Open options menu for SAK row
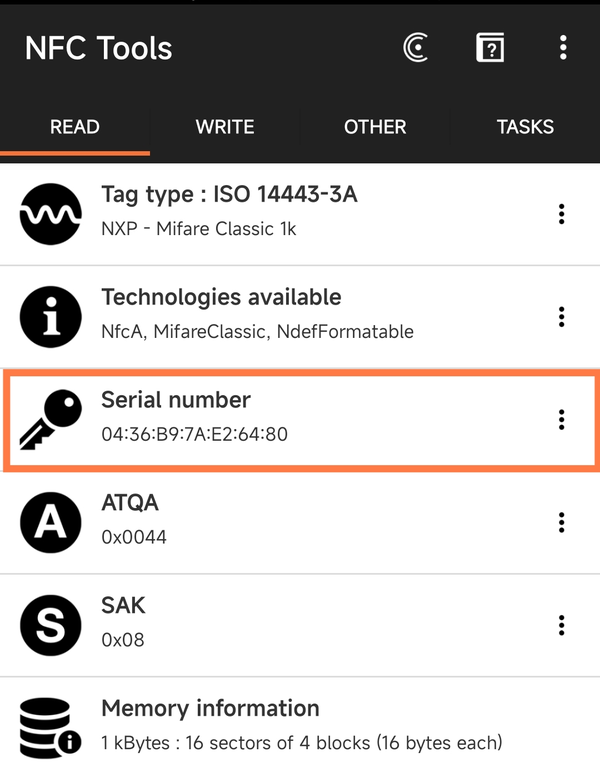This screenshot has width=600, height=777. click(x=562, y=626)
